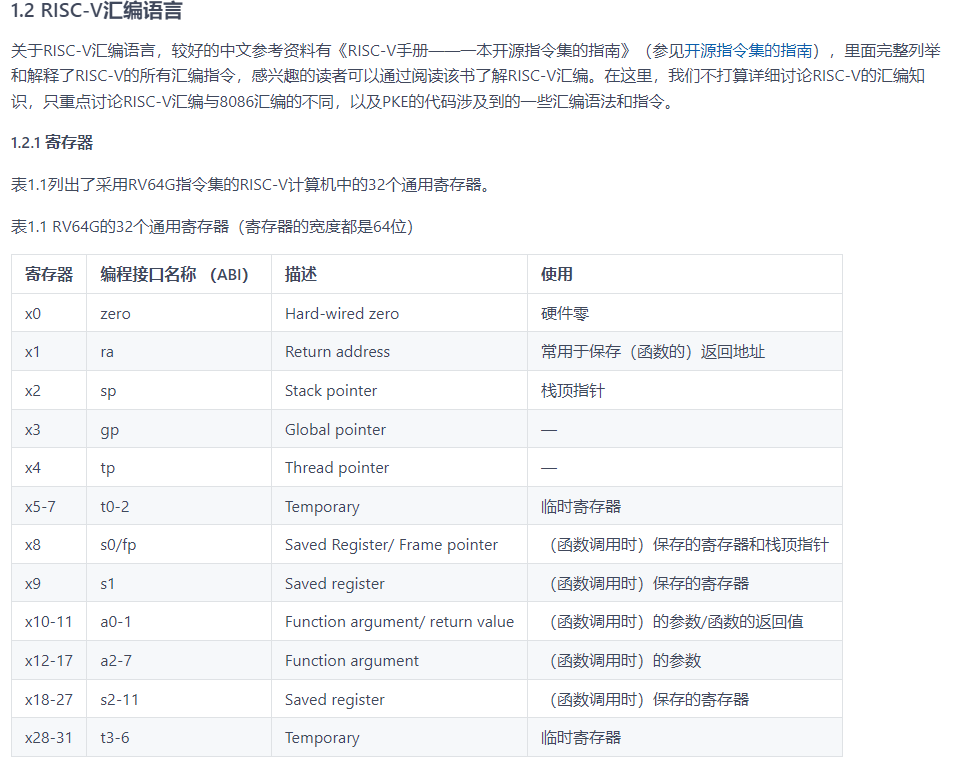Click the s0/fp ABI name cell
Viewport: 972px width, 777px height.
(x=179, y=544)
